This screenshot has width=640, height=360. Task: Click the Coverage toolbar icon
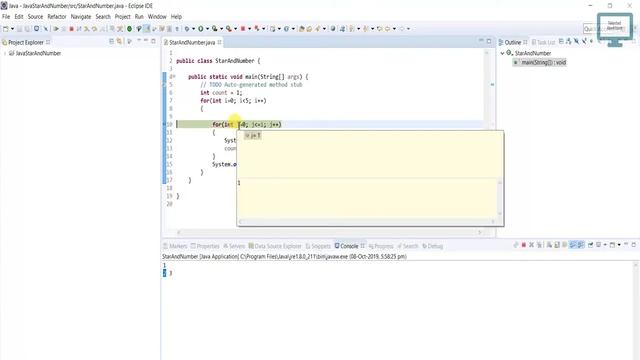pyautogui.click(x=215, y=29)
